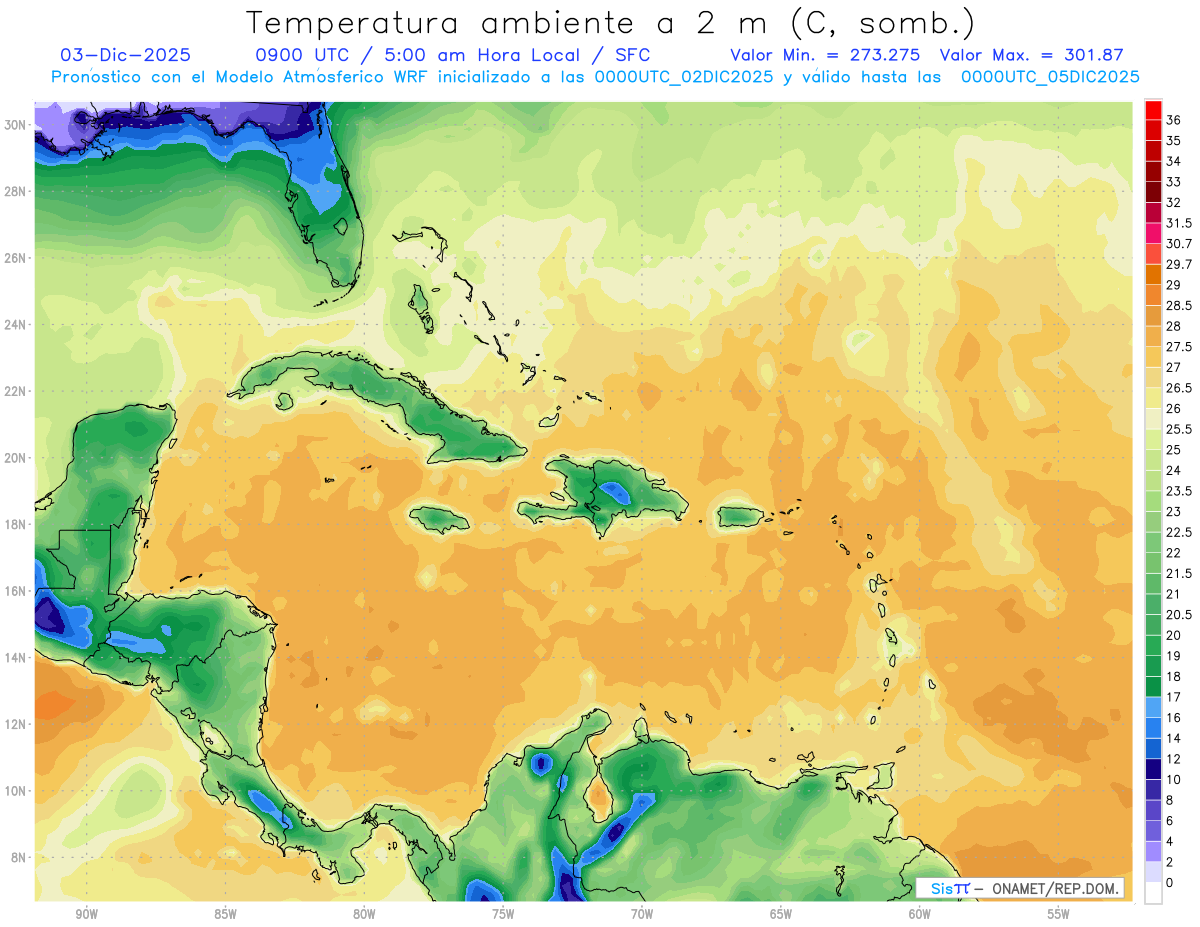Click the longitude label '70W'
Screen dimensions: 1200x927
[642, 914]
